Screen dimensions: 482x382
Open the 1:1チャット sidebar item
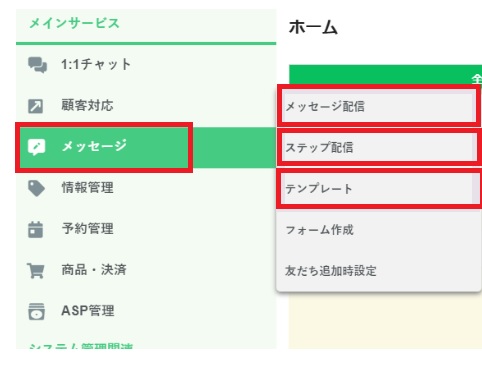tap(146, 65)
